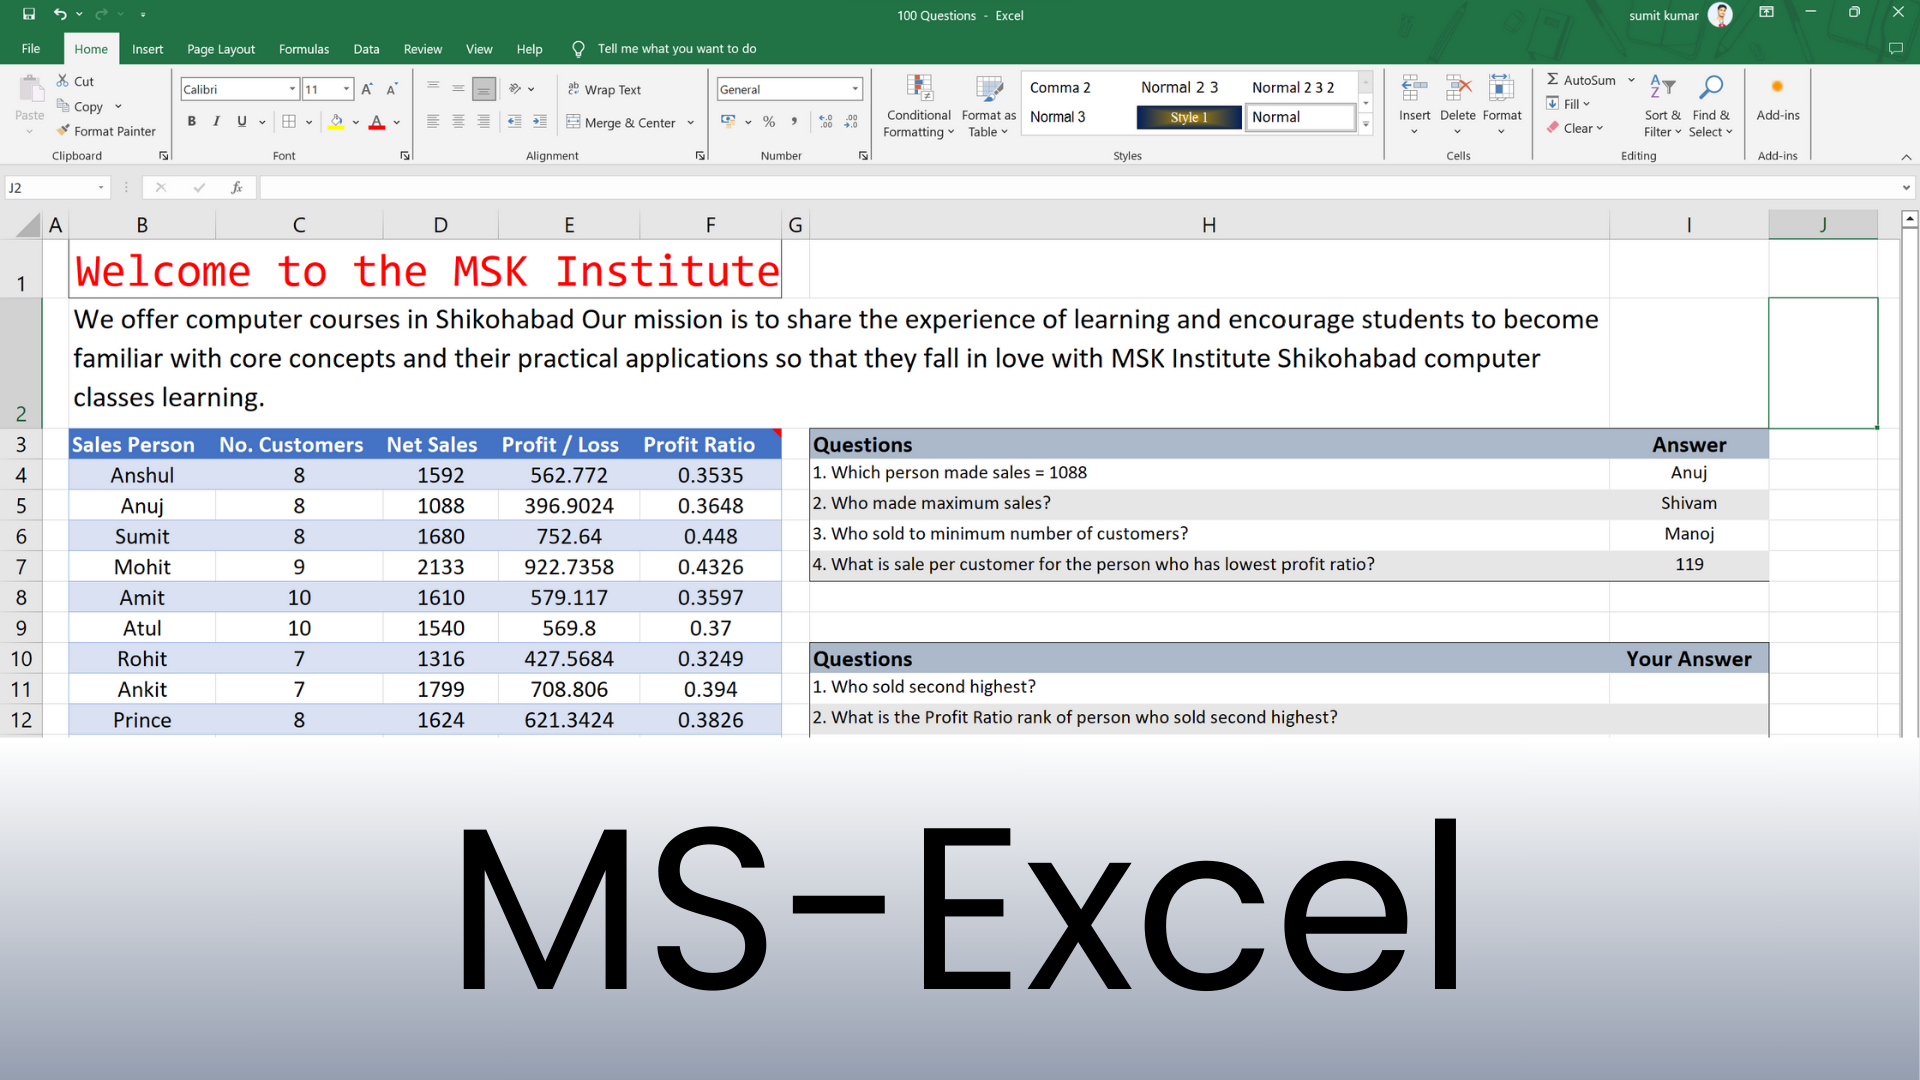Click Delete cells icon

pos(1458,88)
